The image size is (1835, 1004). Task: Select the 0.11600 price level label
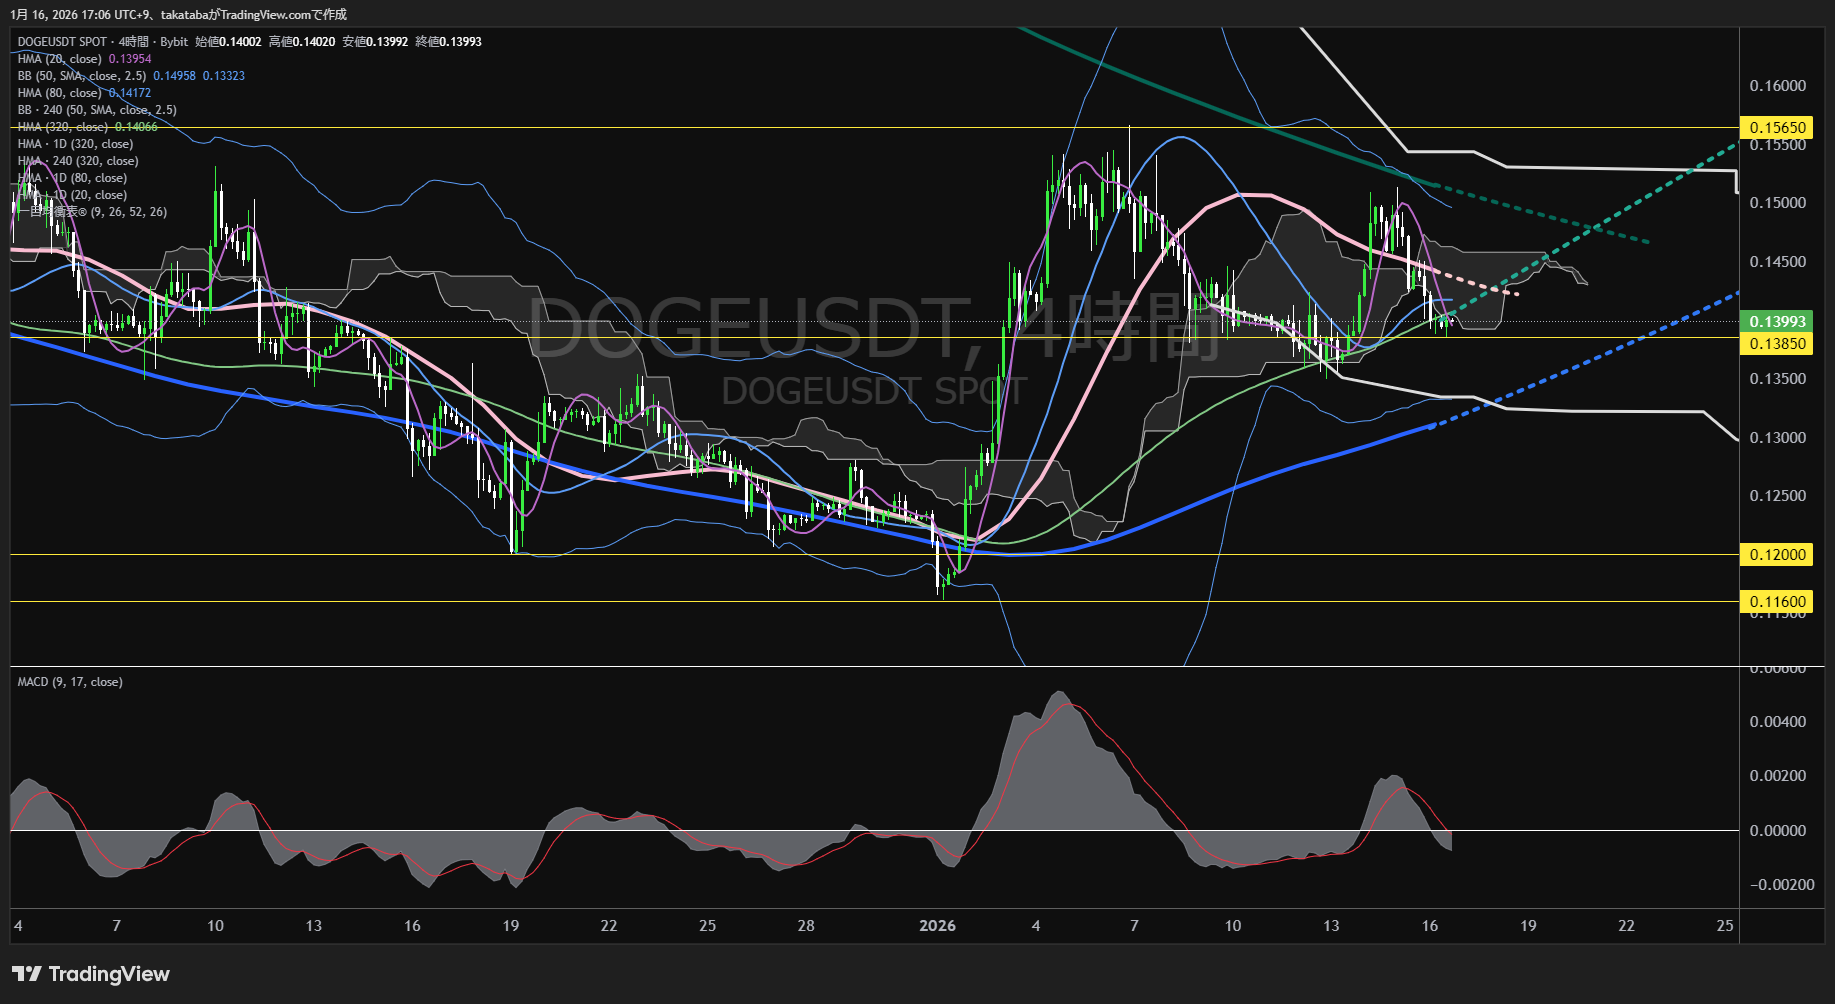click(x=1777, y=602)
